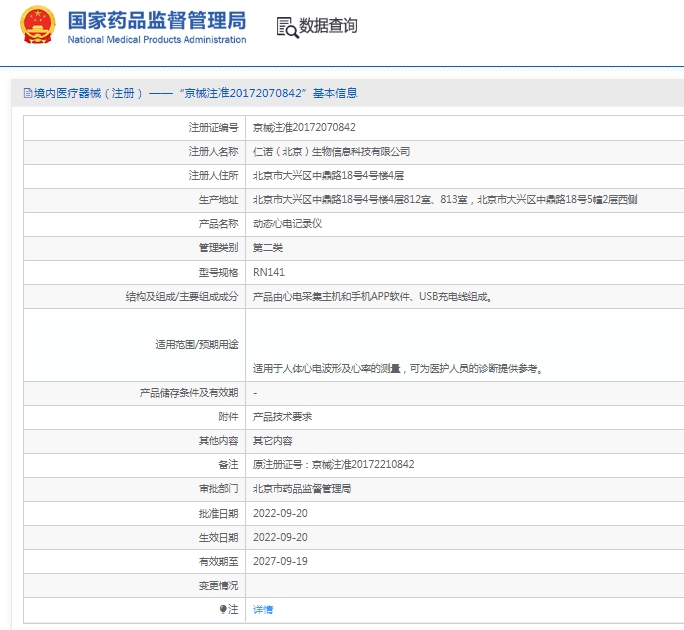This screenshot has width=684, height=630.
Task: Select 批准日期 value 2022-09-20
Action: (280, 513)
